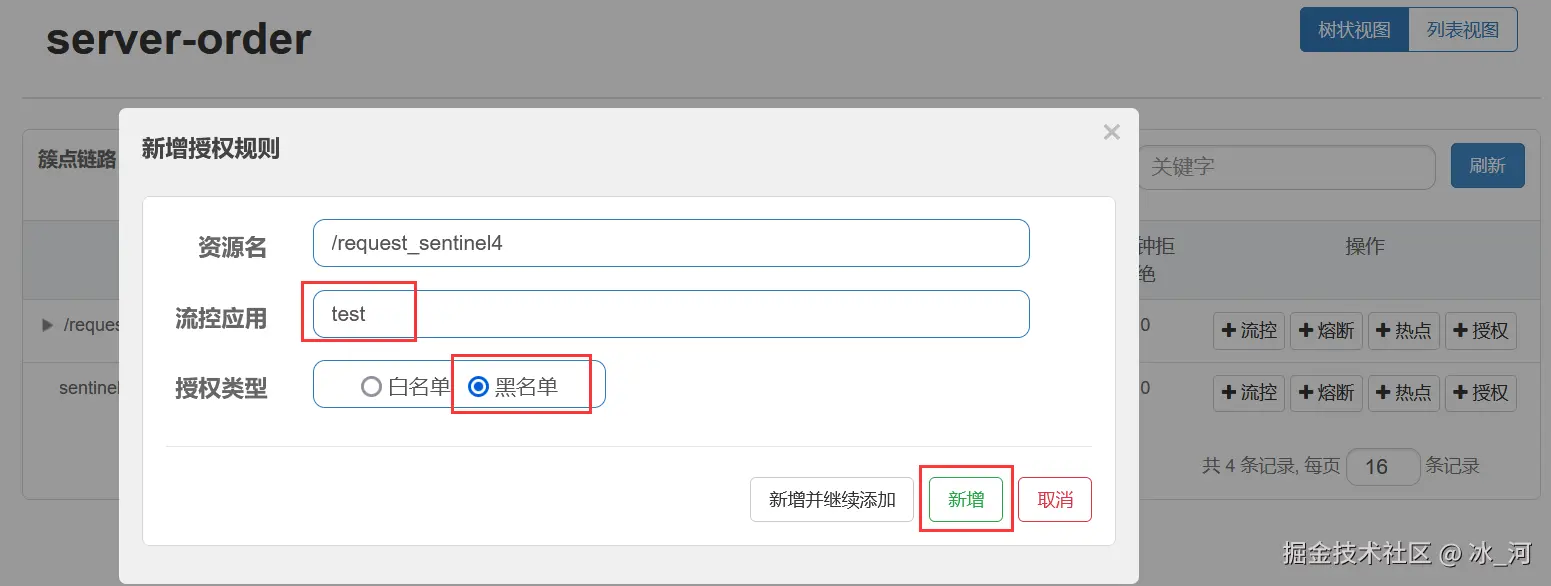Click the 刷新 button

pos(1487,166)
